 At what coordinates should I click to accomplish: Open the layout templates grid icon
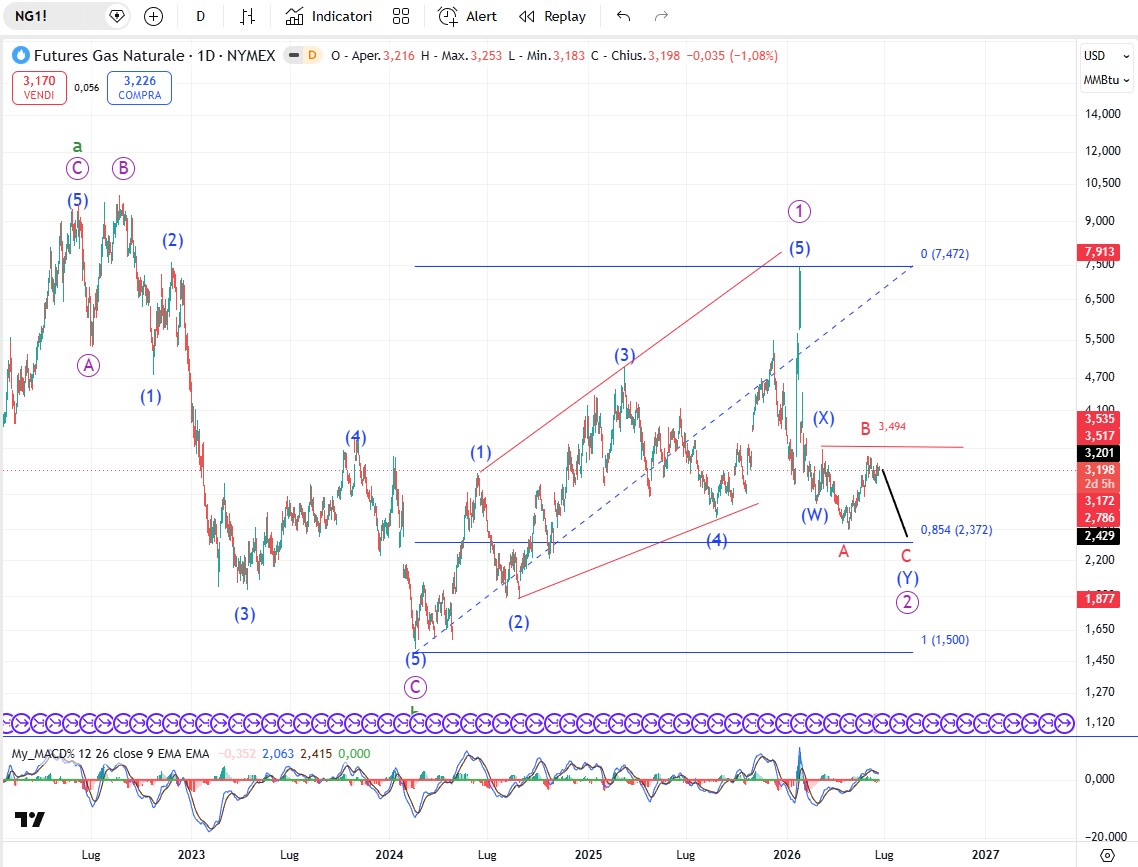401,16
